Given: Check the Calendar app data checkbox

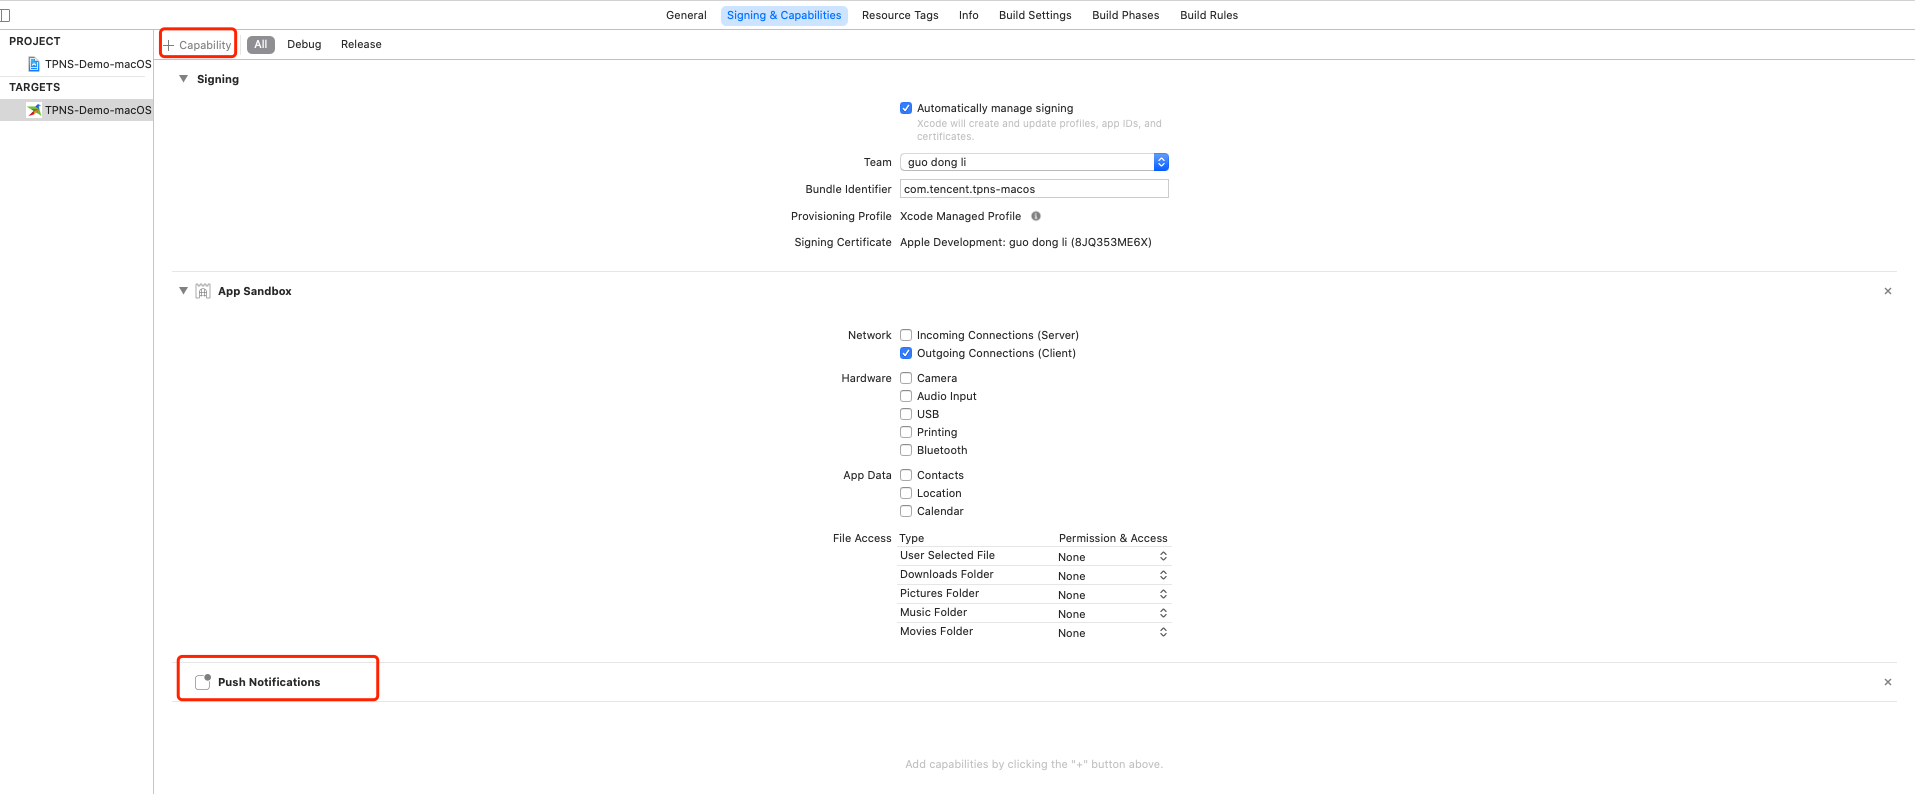Looking at the screenshot, I should [x=906, y=511].
